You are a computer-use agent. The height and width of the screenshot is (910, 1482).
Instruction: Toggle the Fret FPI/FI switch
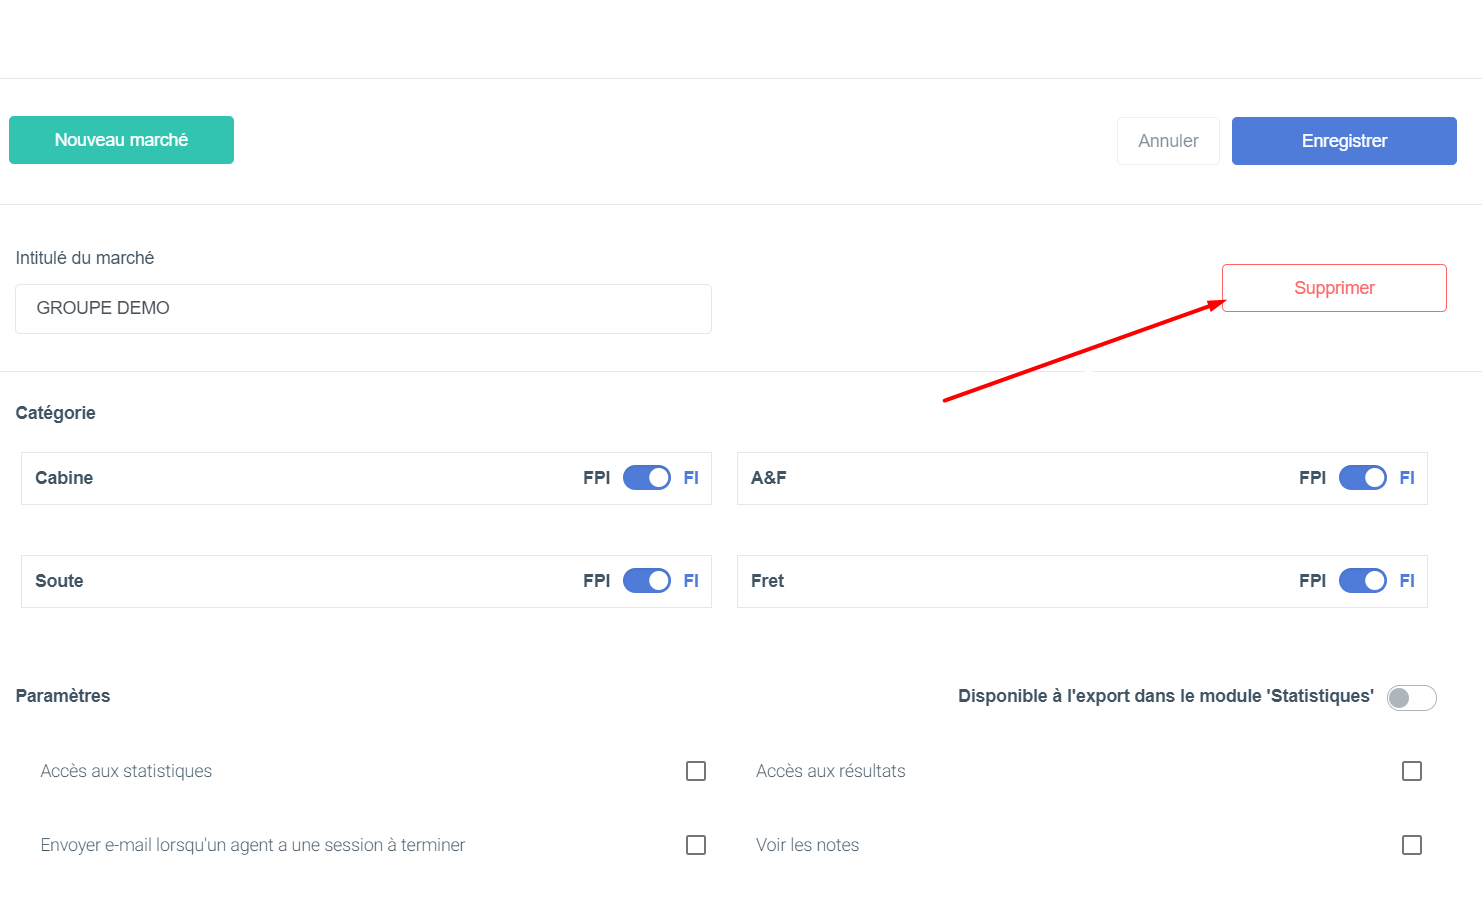1363,581
